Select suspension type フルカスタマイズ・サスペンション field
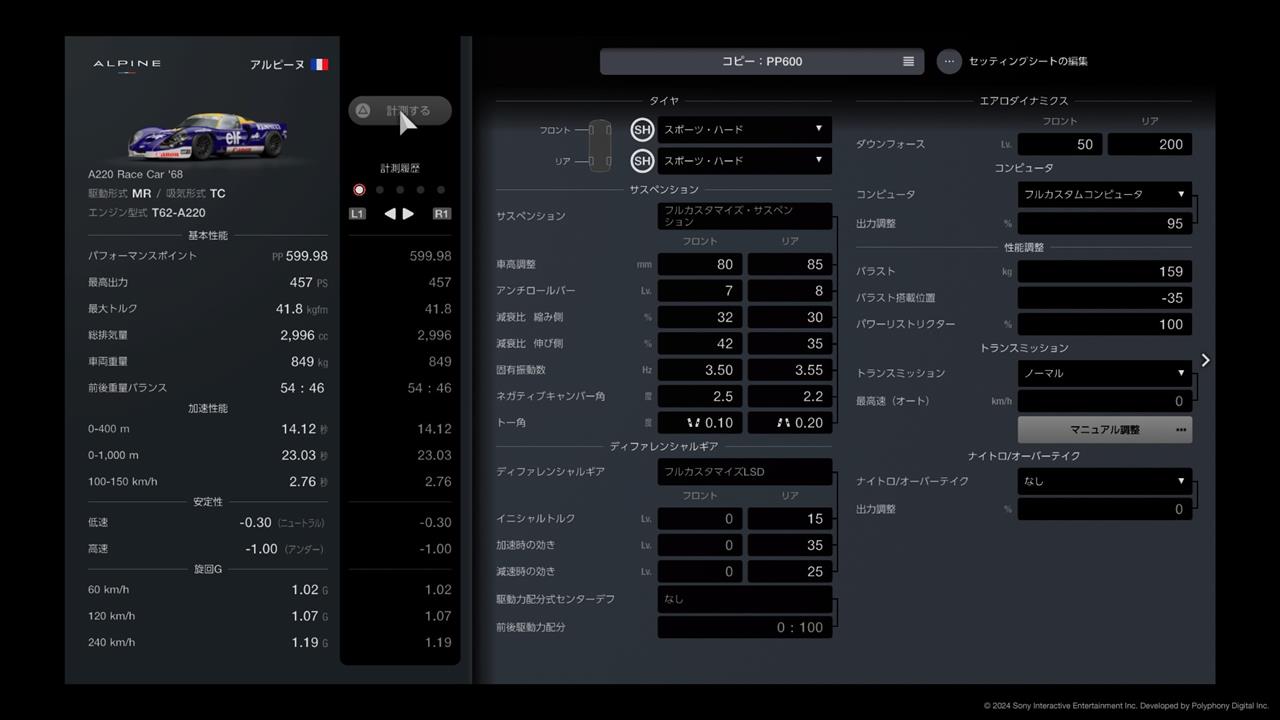1280x720 pixels. 745,216
